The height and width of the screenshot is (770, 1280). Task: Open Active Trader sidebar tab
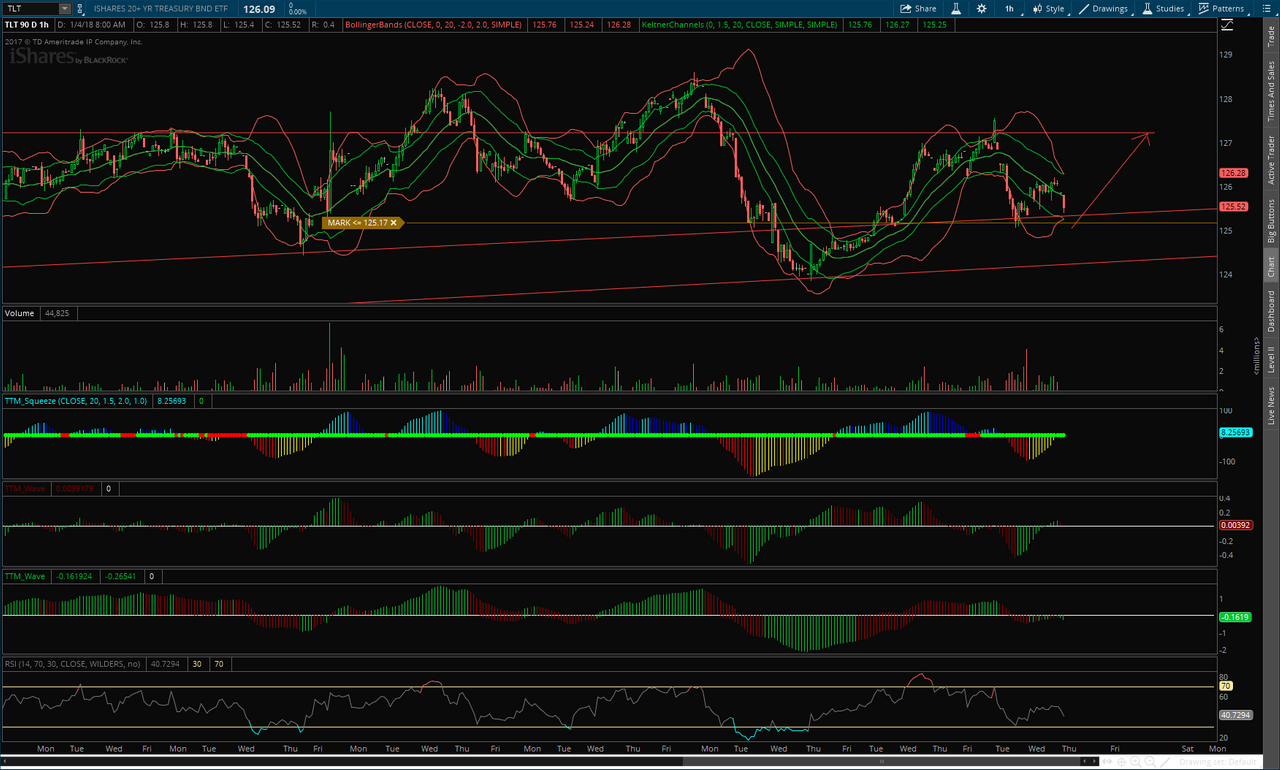click(1271, 160)
